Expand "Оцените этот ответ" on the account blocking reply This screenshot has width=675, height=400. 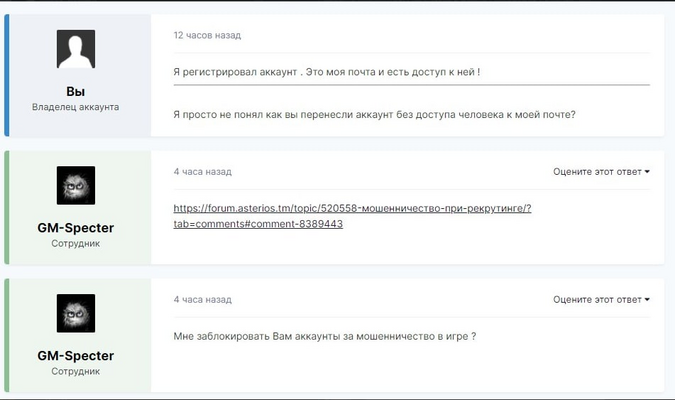(x=601, y=299)
